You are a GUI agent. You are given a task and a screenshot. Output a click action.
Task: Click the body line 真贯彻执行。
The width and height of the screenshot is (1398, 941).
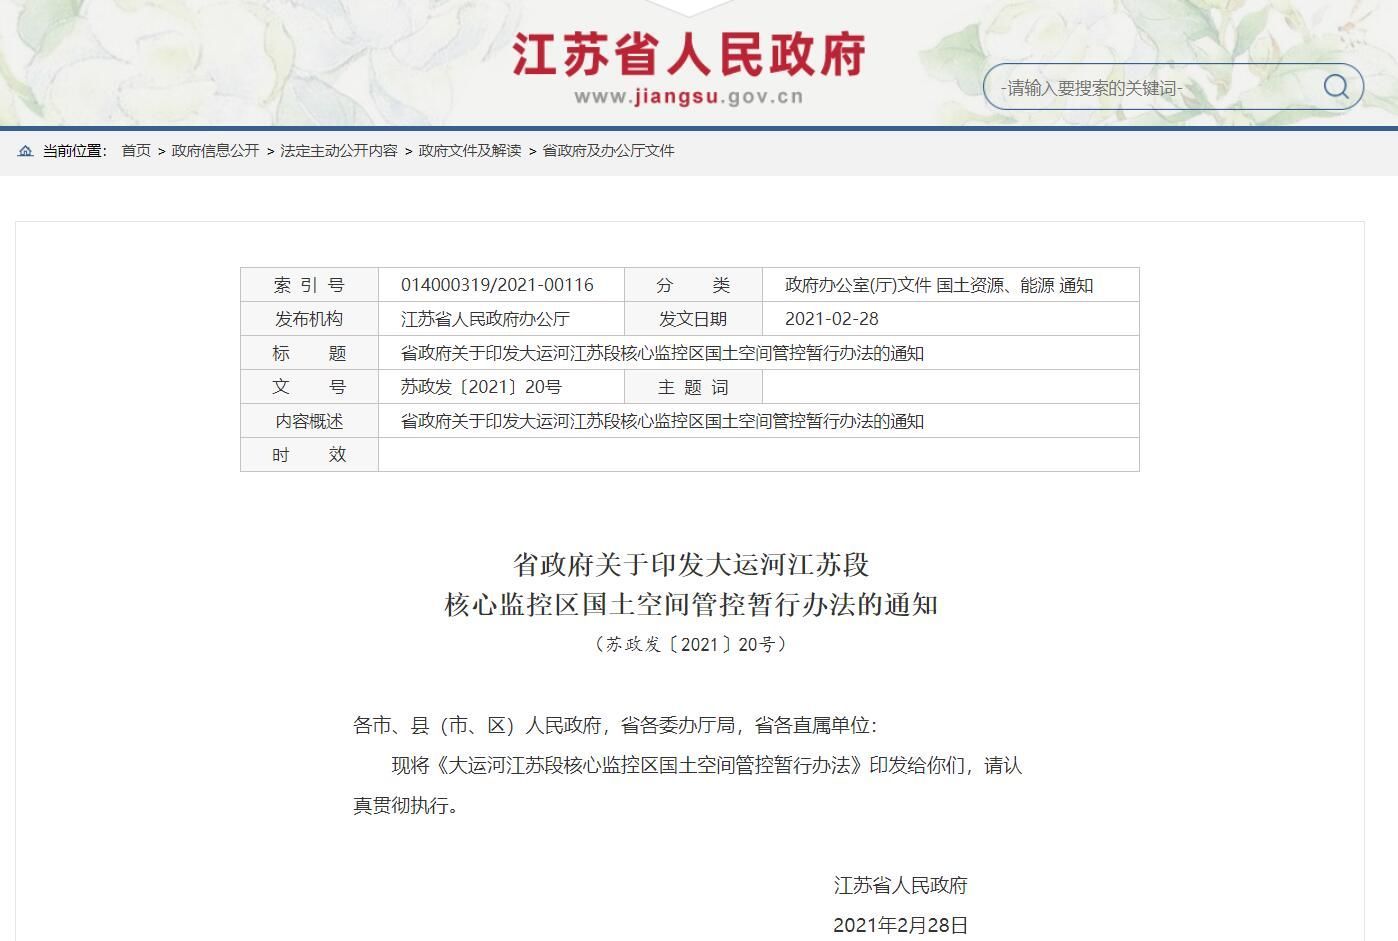coord(407,806)
